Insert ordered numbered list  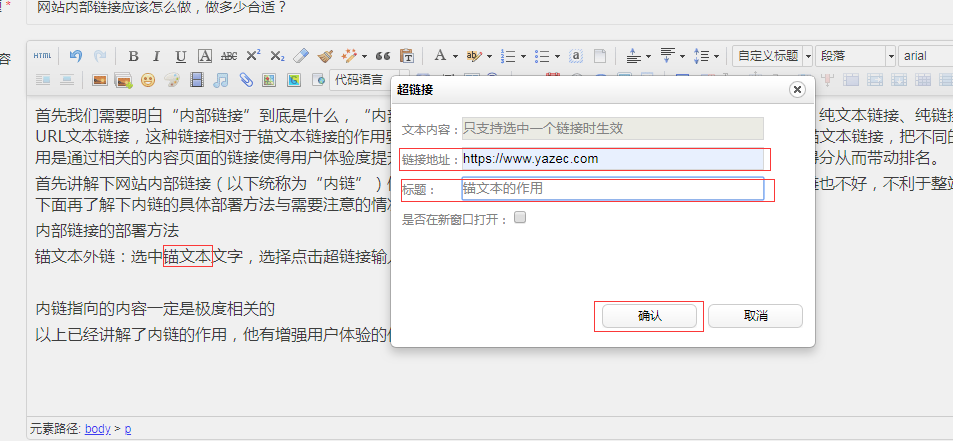pyautogui.click(x=506, y=56)
